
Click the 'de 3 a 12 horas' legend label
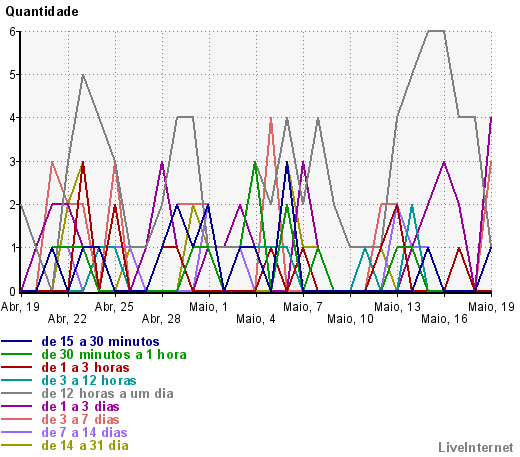click(89, 380)
